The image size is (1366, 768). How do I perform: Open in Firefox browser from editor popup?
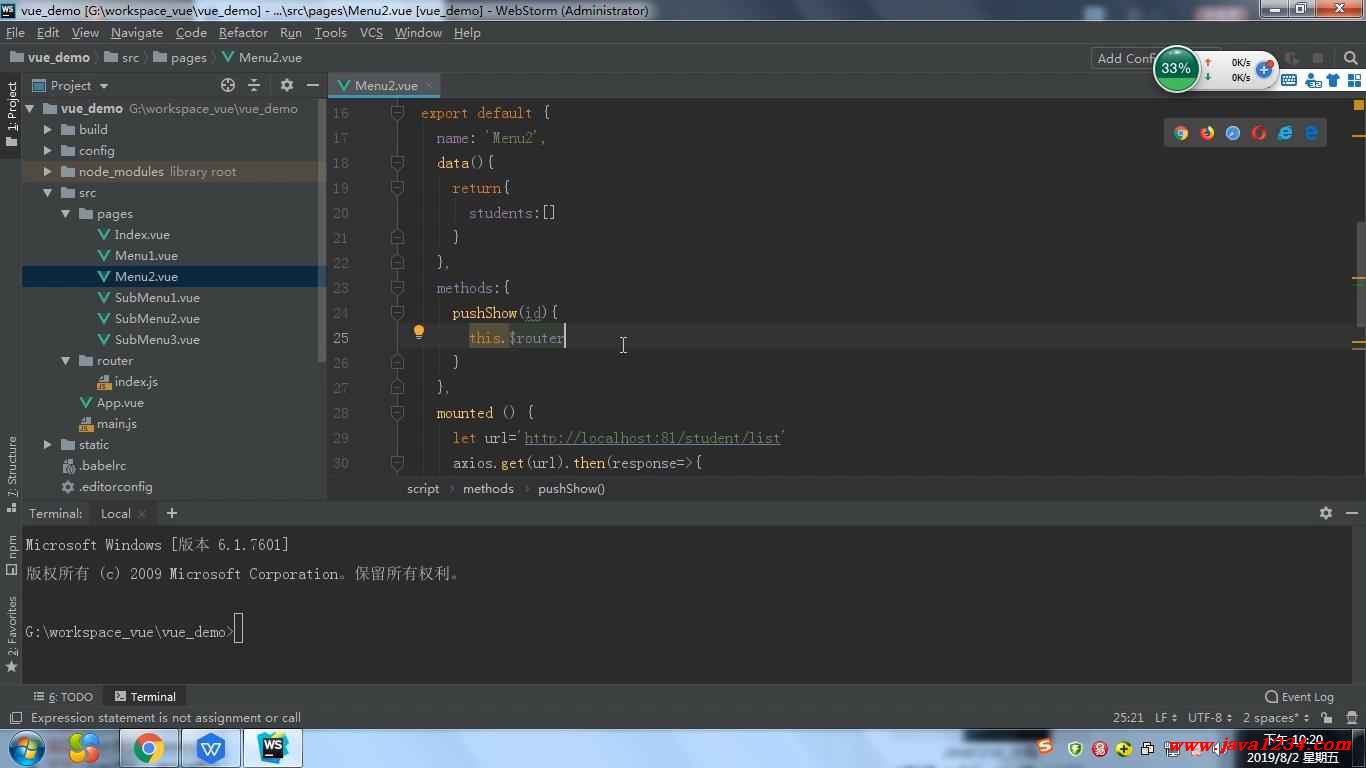1207,133
